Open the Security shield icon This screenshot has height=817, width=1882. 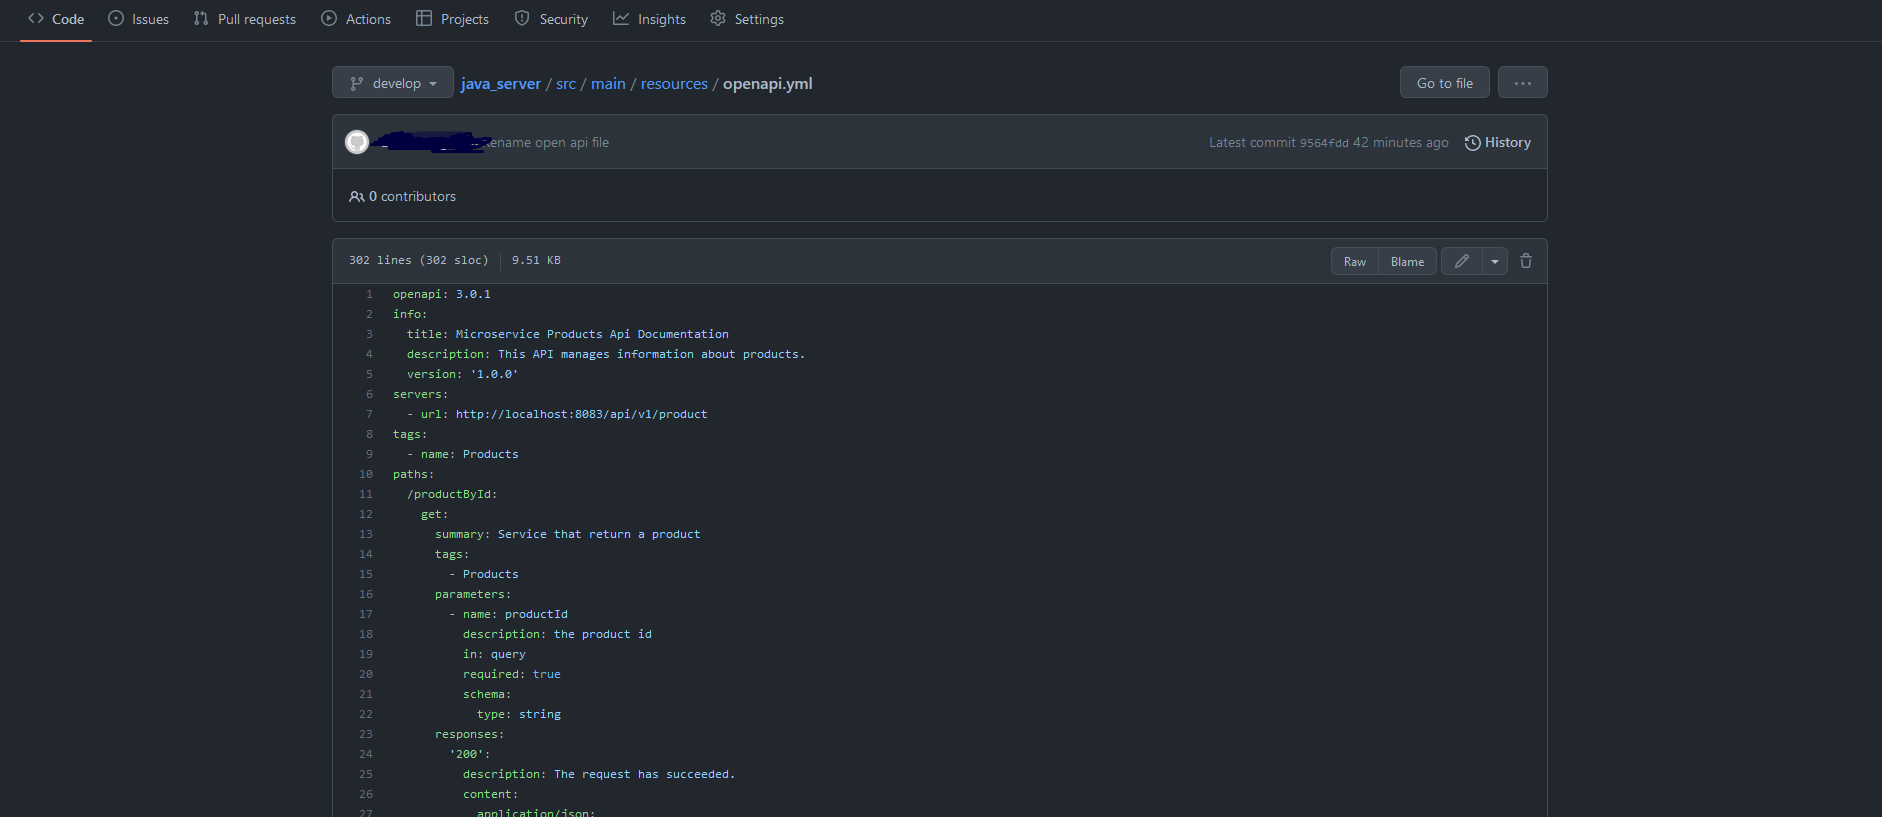click(521, 18)
